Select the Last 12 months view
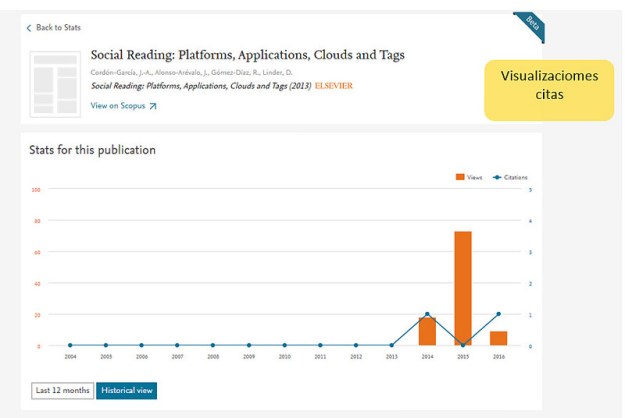Viewport: 625px width, 418px height. point(62,390)
